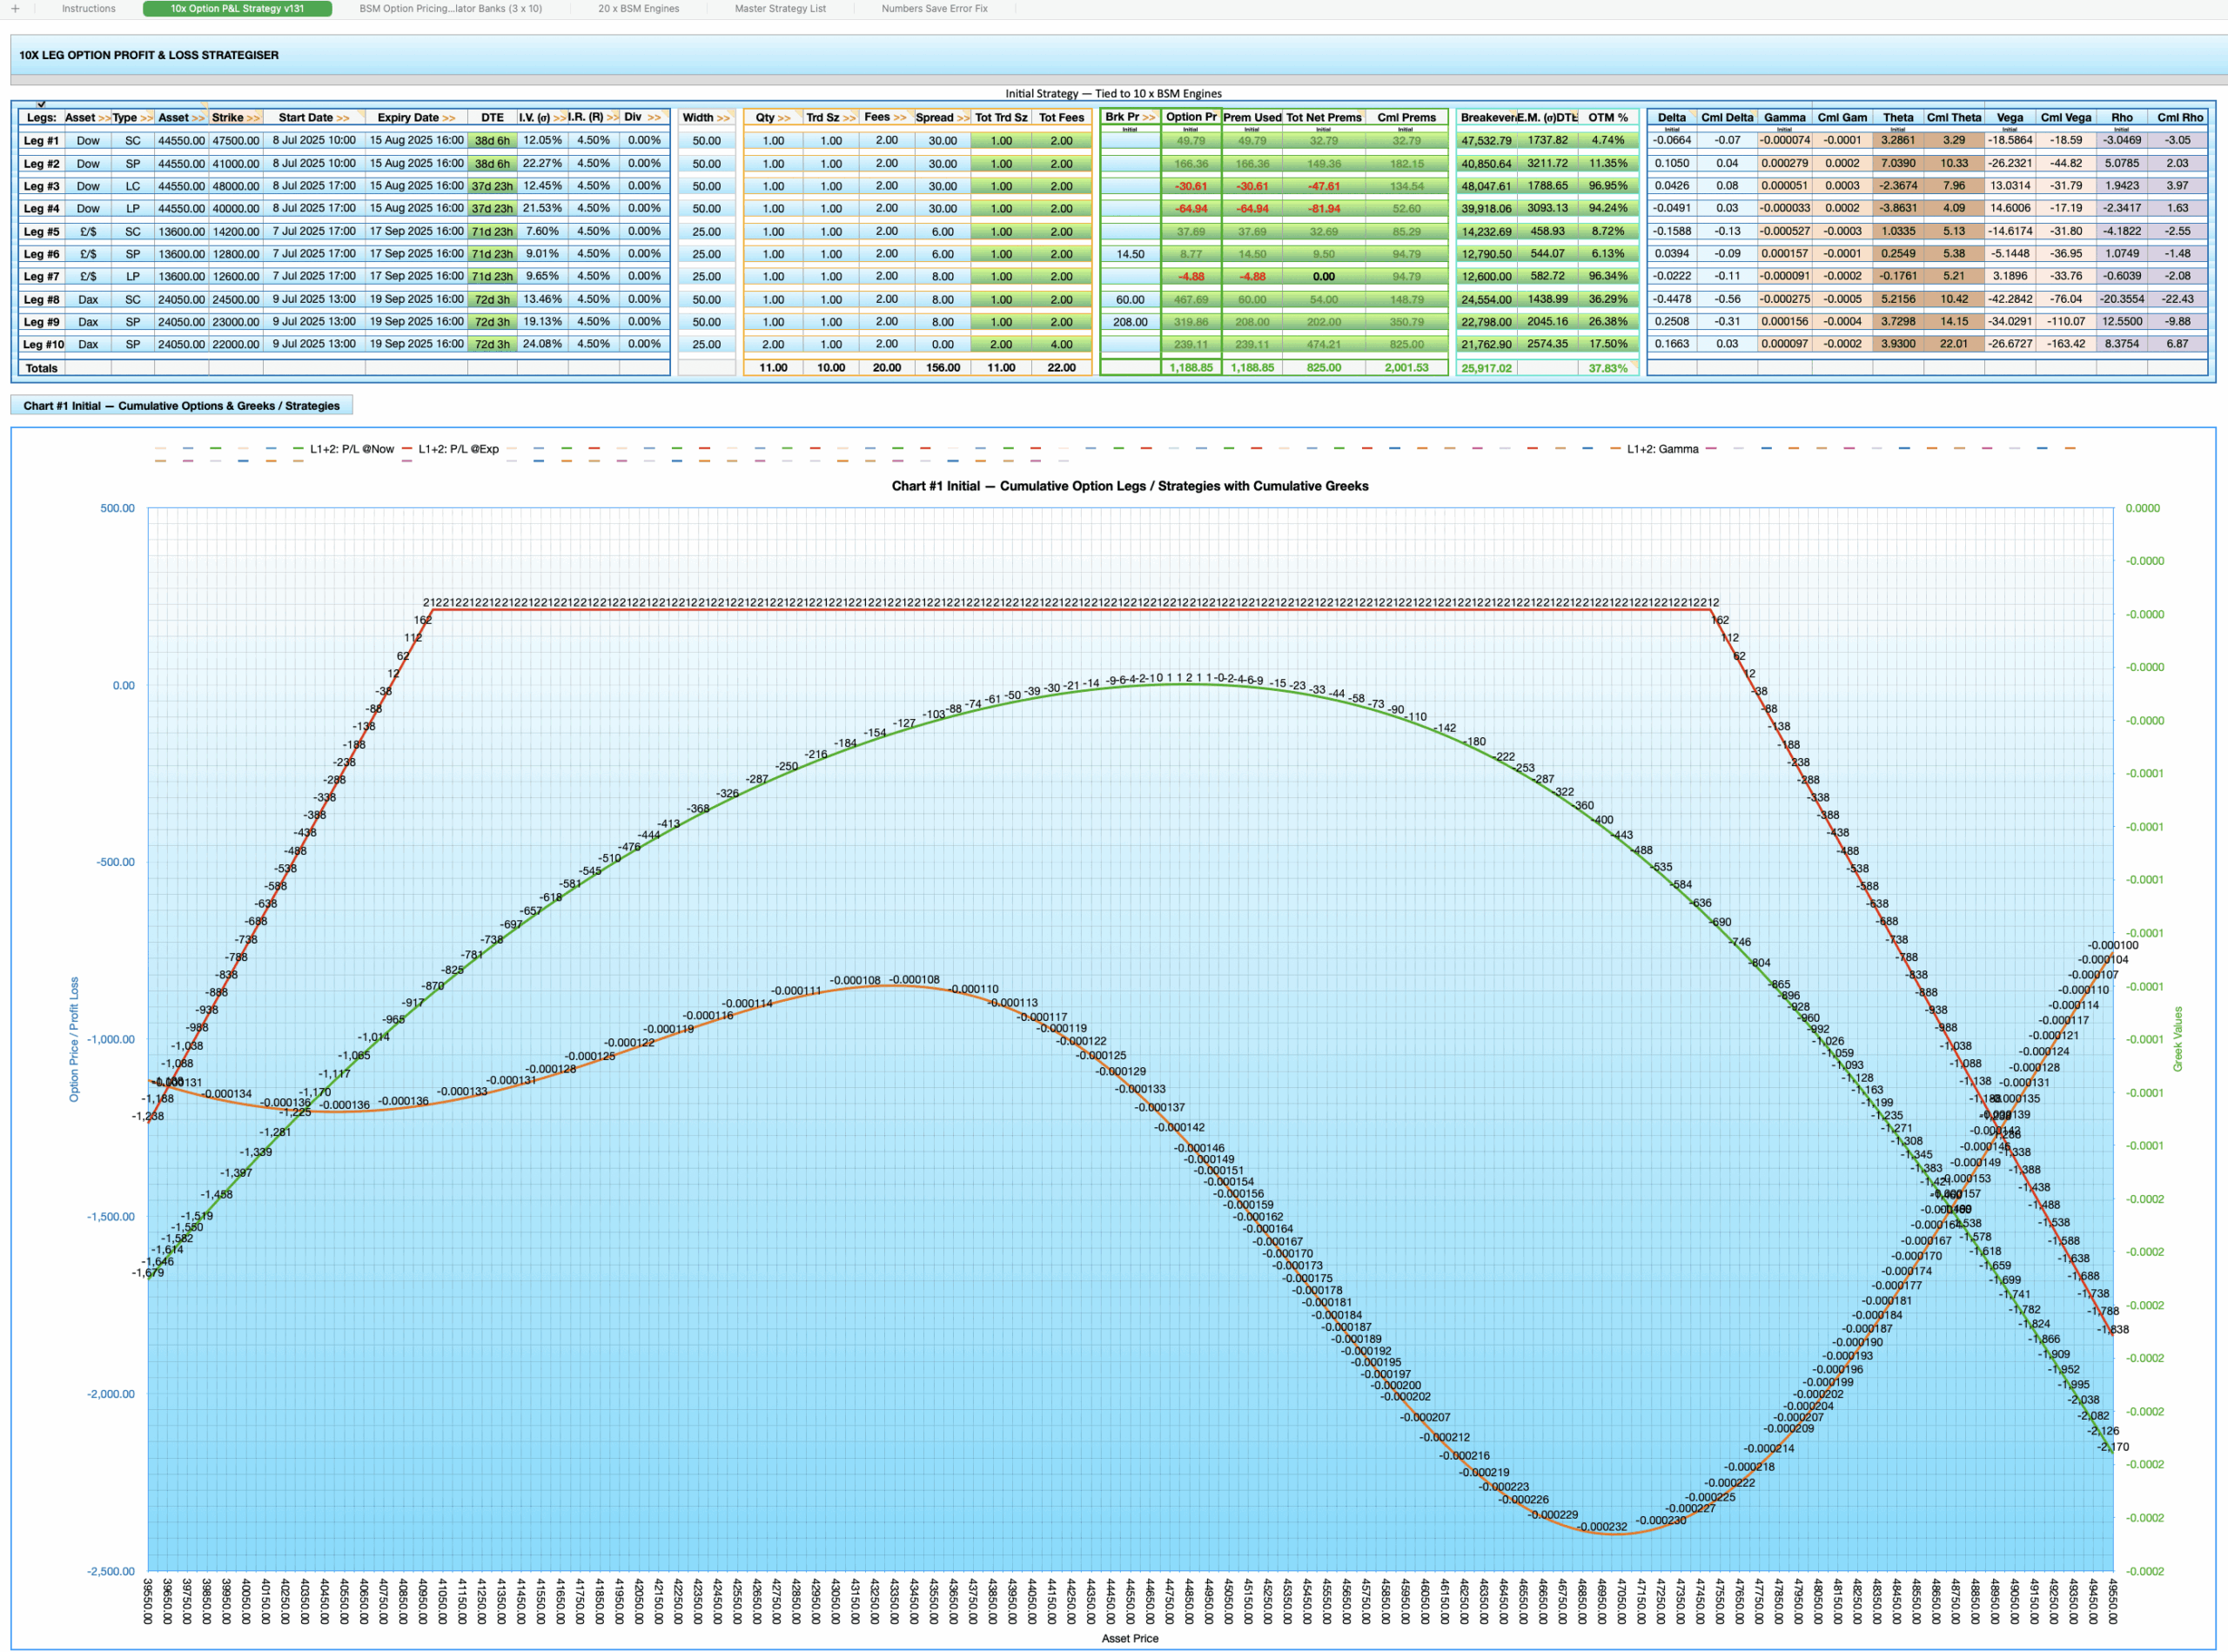The image size is (2228, 1652).
Task: Select the 'Qty >>' column header
Action: coord(773,118)
